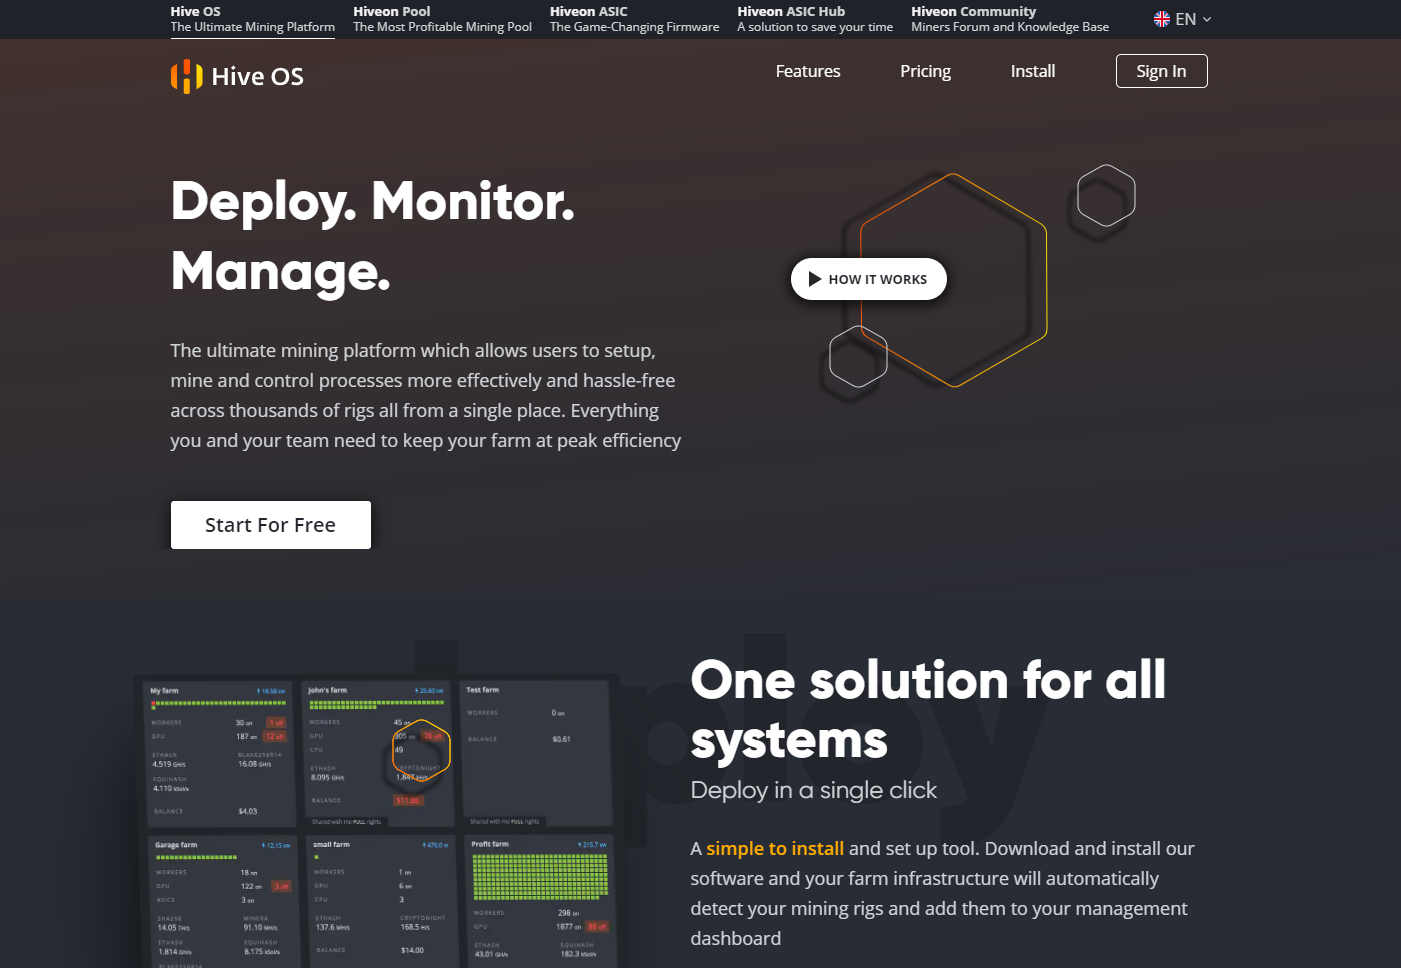
Task: Follow the 'simple to install' link
Action: (x=775, y=848)
